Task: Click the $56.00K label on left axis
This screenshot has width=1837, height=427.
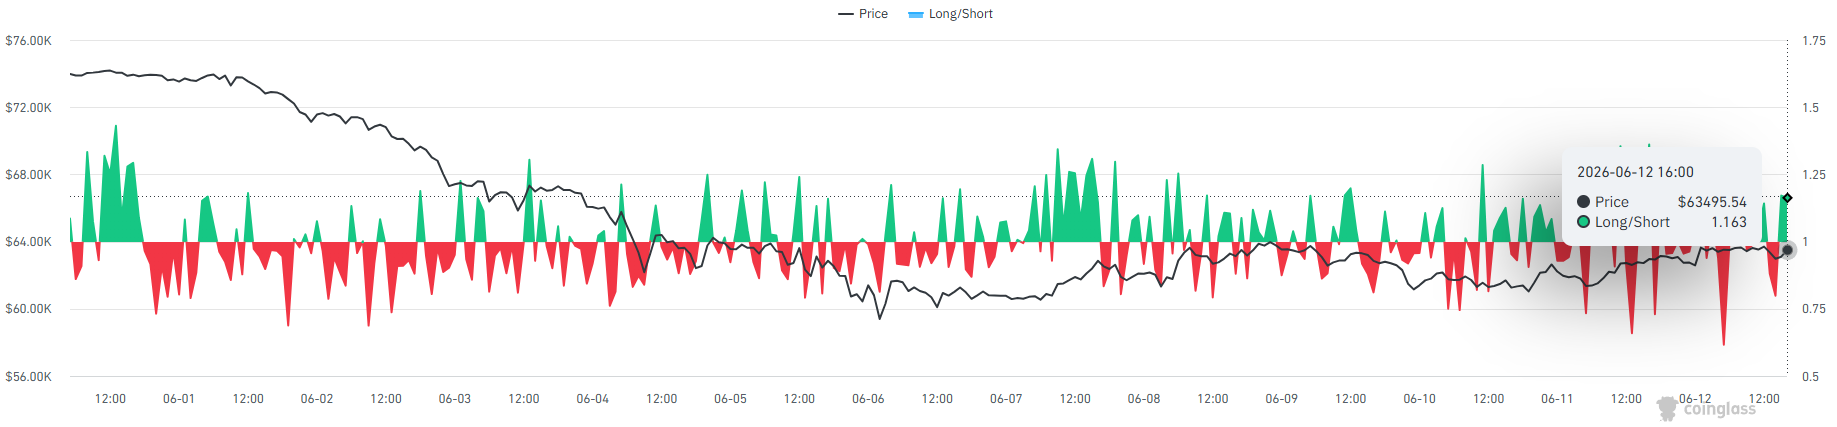Action: pos(28,377)
